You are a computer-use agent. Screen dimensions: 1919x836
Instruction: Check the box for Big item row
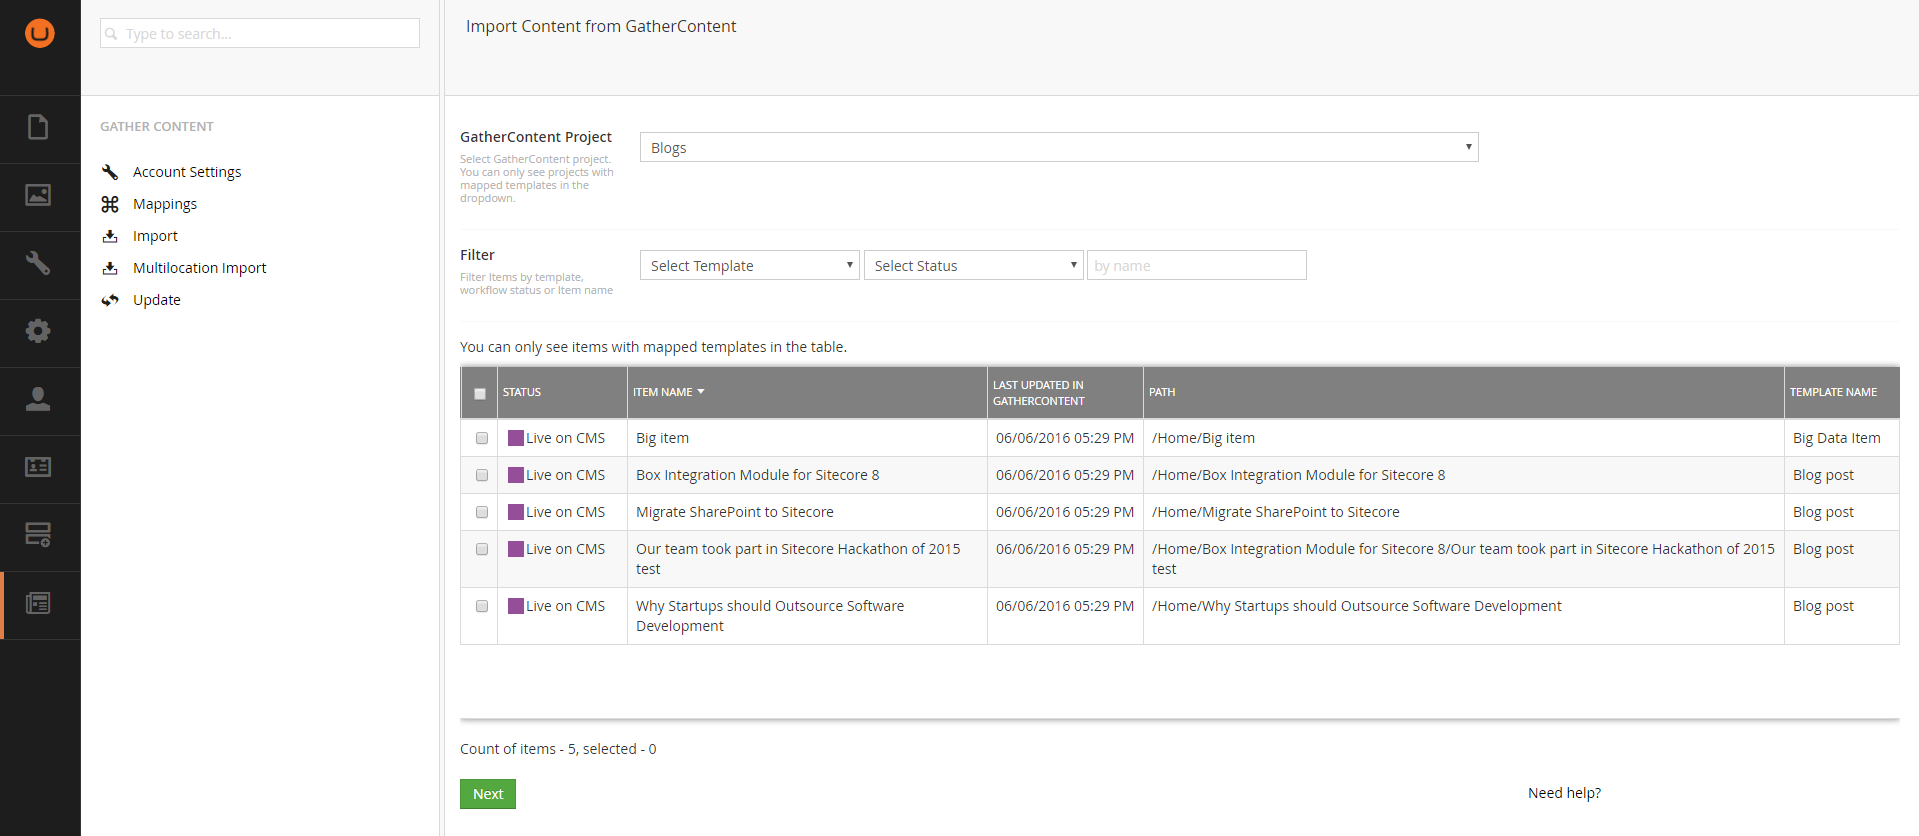tap(482, 438)
